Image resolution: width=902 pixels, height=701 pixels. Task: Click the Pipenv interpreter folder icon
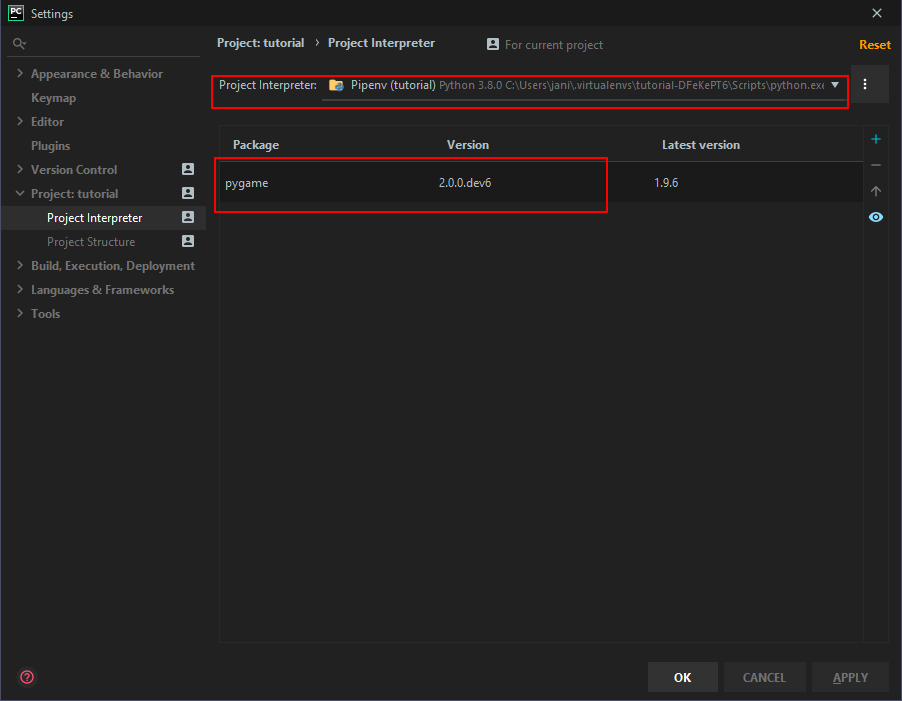[336, 86]
